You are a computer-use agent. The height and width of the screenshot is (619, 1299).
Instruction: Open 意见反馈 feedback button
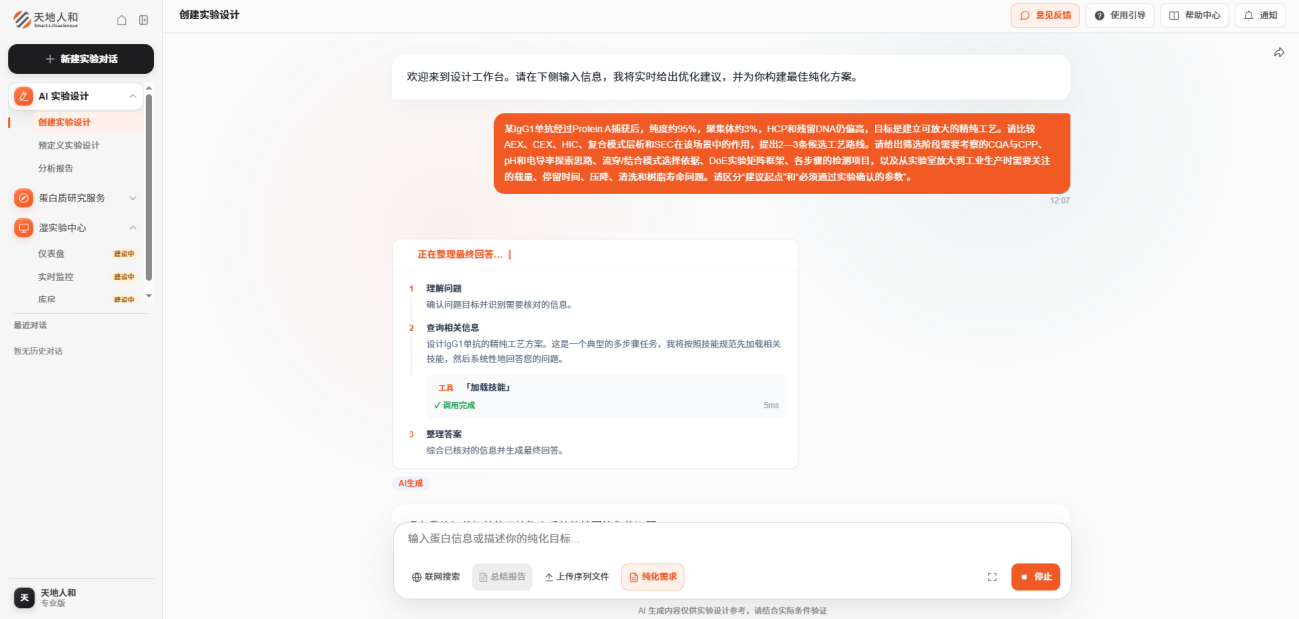[x=1045, y=16]
